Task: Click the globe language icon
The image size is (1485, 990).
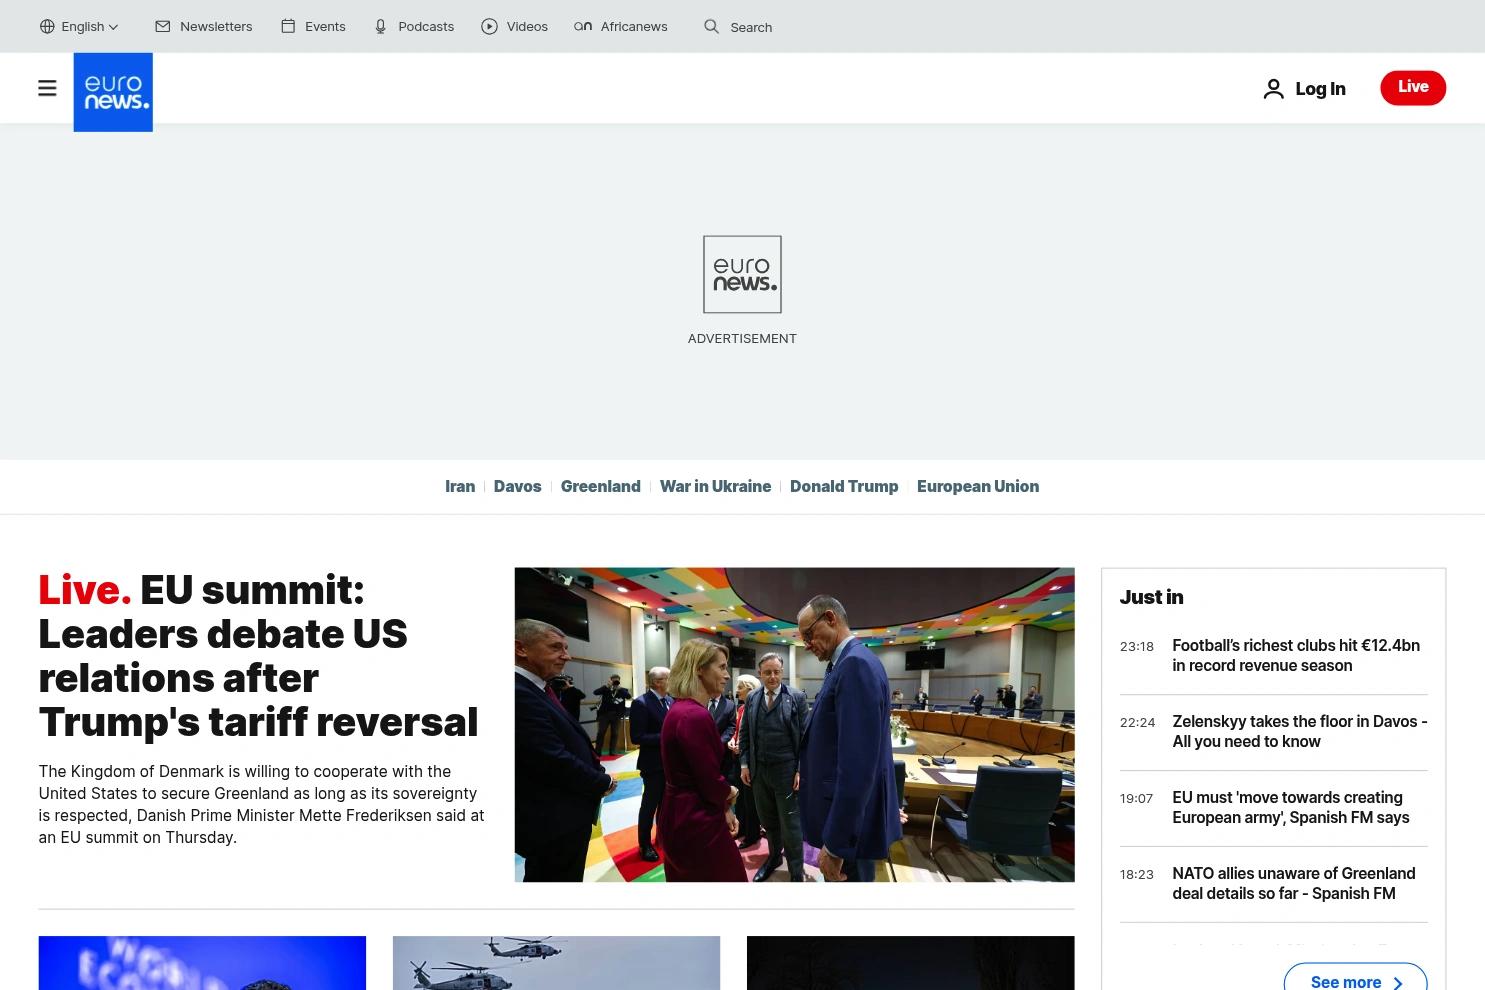Action: point(47,27)
